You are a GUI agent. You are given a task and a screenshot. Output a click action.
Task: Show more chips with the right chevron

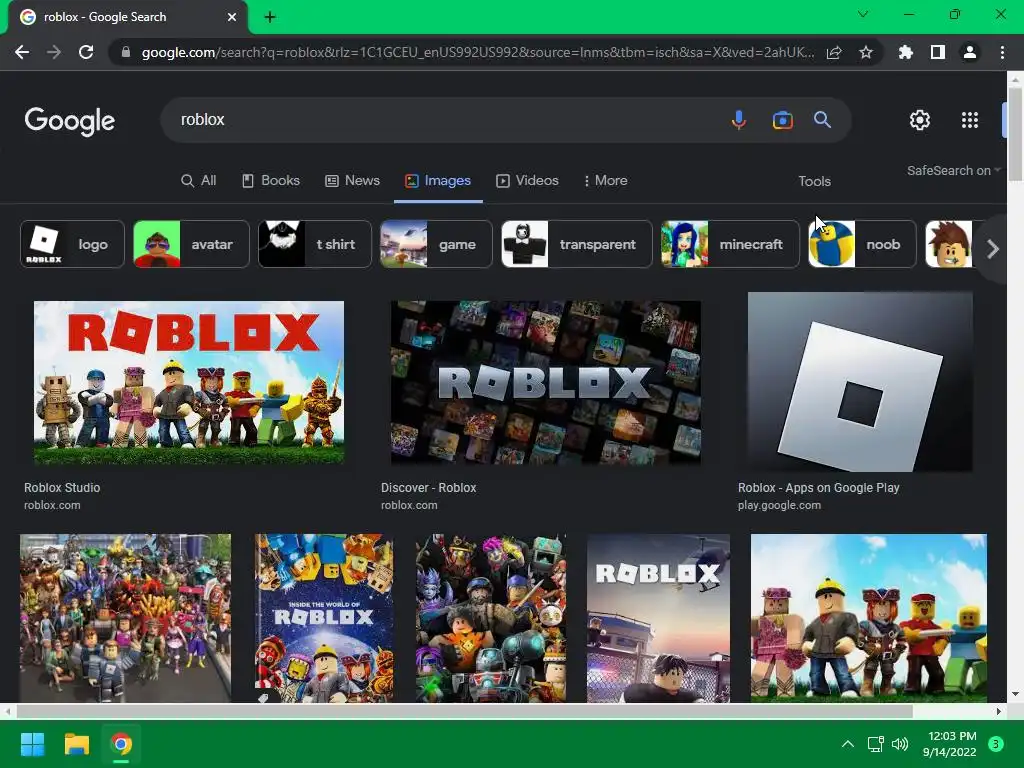(x=993, y=249)
